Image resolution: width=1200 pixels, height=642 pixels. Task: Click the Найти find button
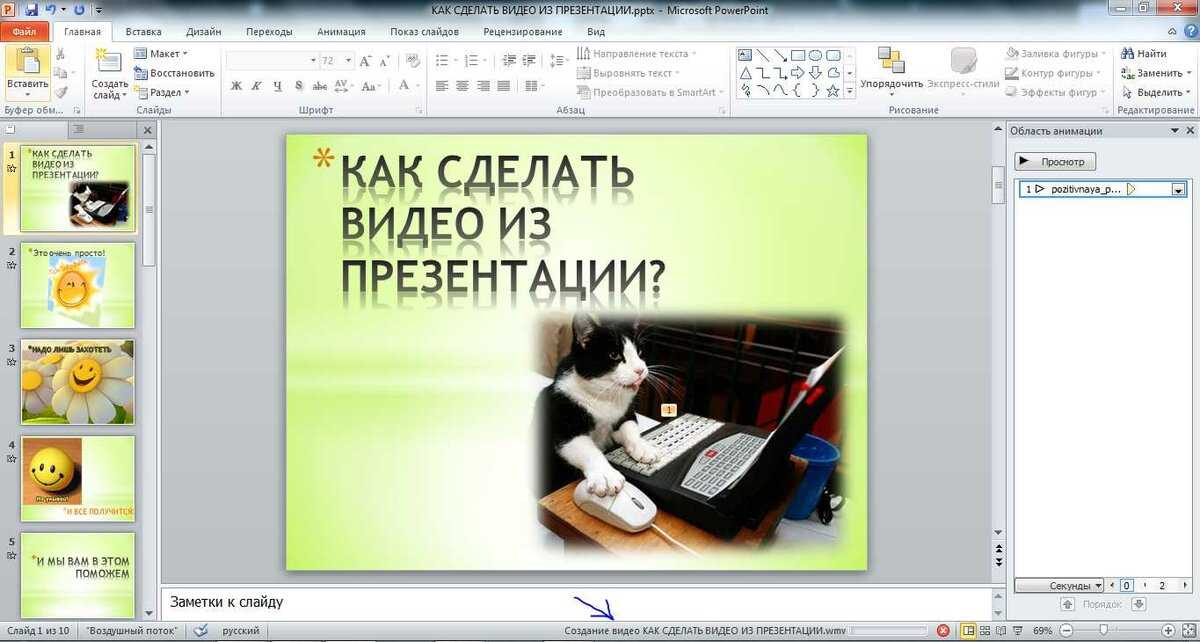click(x=1145, y=54)
